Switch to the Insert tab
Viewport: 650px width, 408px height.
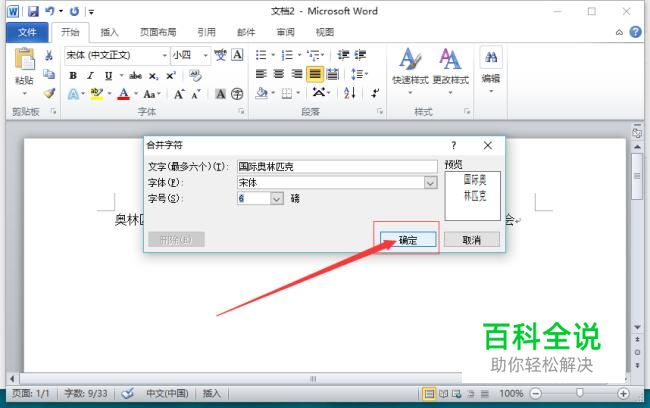pos(109,32)
